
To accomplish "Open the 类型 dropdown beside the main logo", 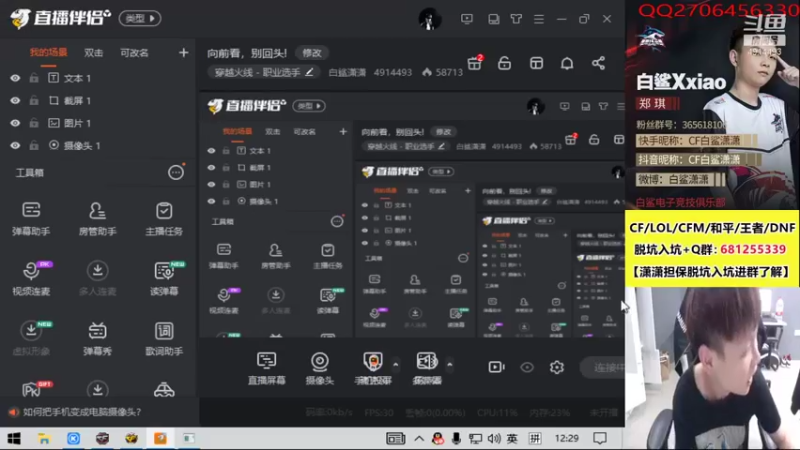I will 140,18.
